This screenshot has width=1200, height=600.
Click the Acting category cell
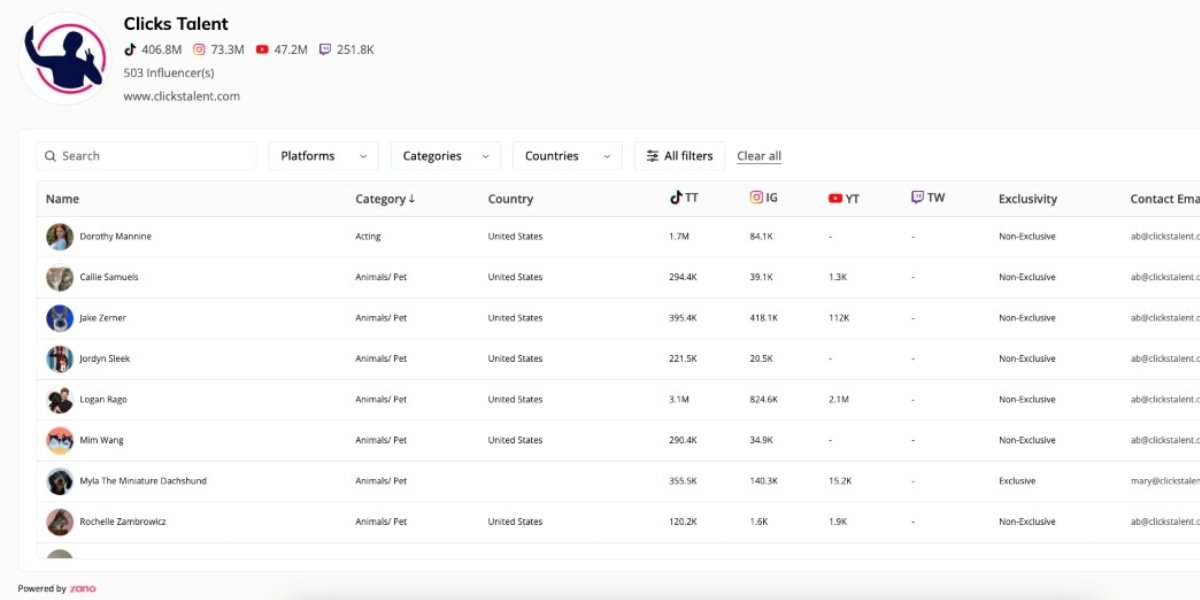point(368,237)
